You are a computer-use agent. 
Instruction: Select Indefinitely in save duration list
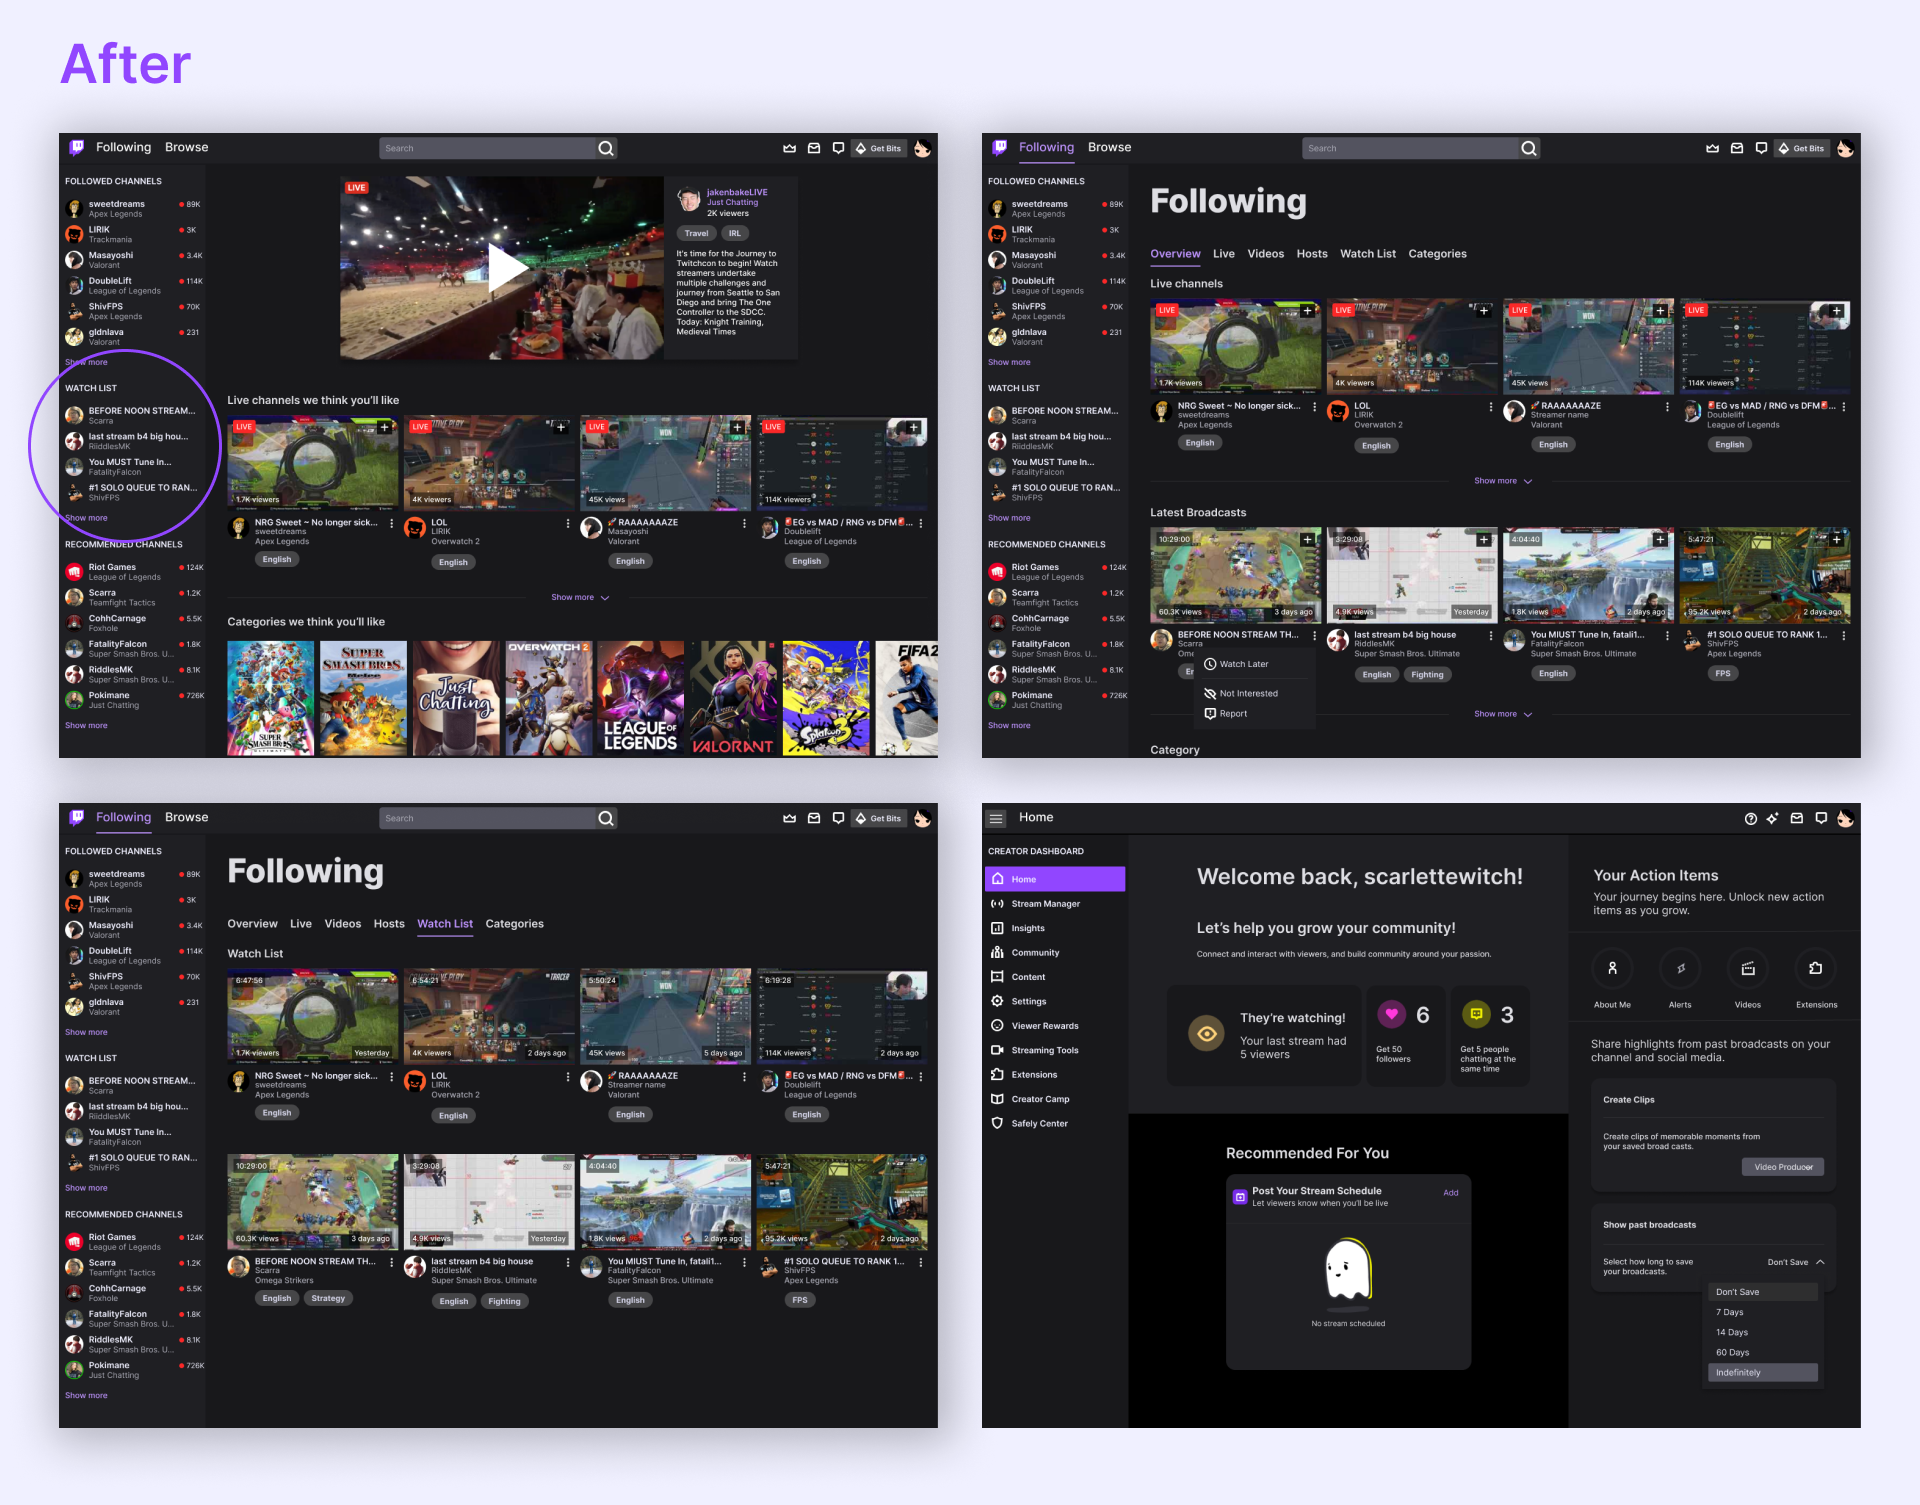pos(1762,1373)
